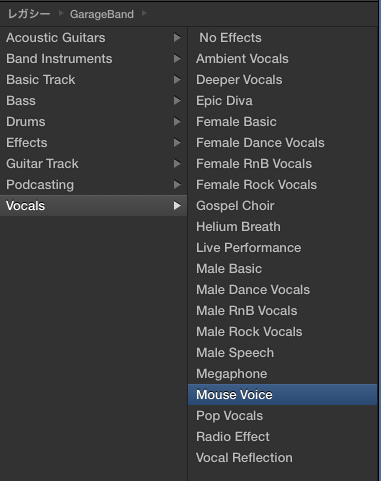Click the レガシー breadcrumb
The image size is (381, 481).
click(x=29, y=14)
